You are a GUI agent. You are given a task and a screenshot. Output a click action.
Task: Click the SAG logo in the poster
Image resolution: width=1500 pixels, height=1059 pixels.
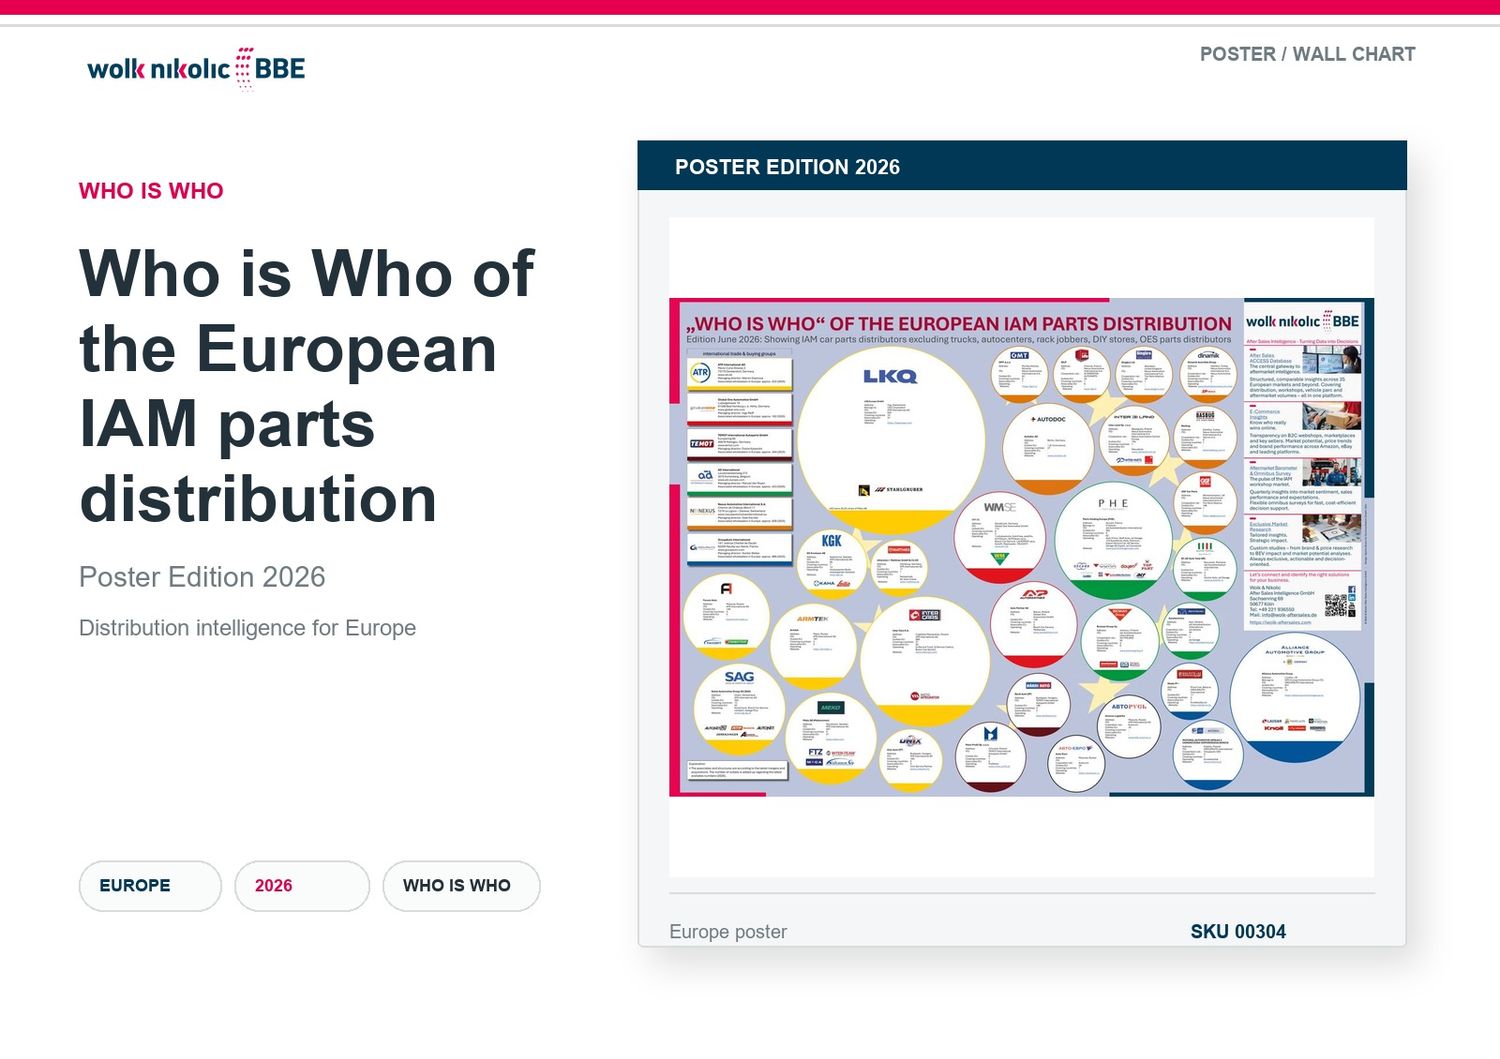739,677
